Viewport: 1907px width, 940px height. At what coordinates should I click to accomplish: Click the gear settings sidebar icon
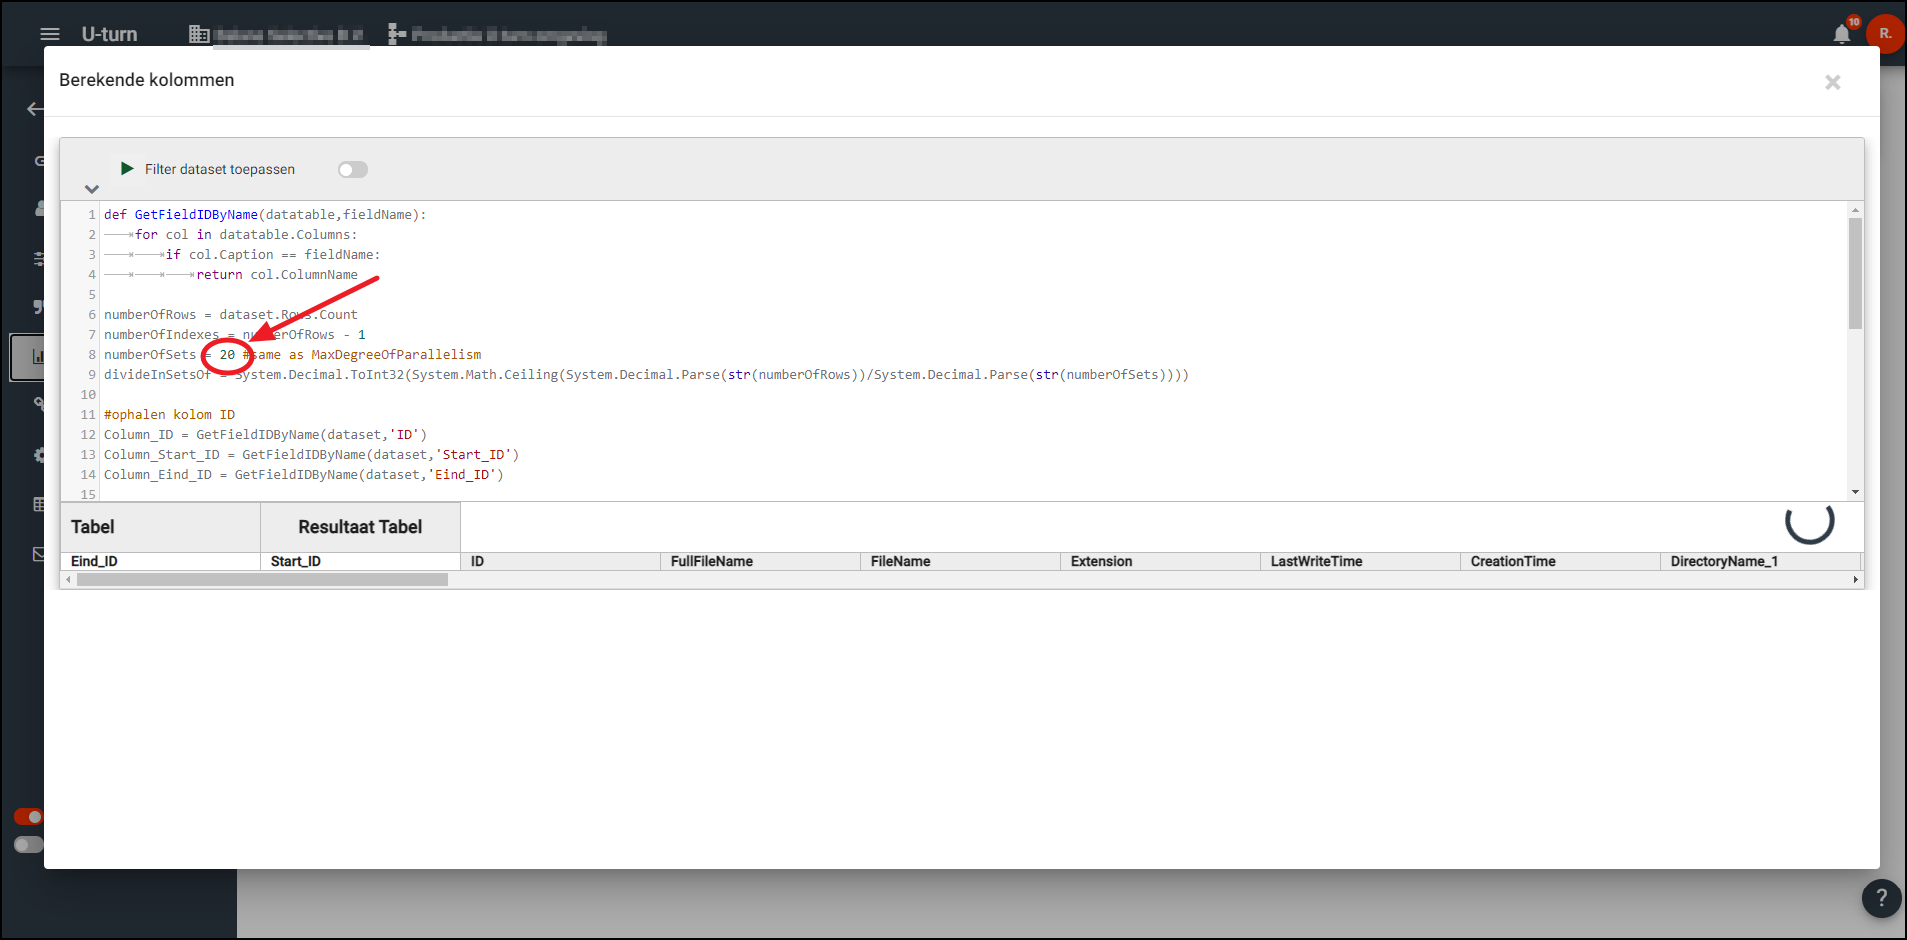pyautogui.click(x=39, y=455)
